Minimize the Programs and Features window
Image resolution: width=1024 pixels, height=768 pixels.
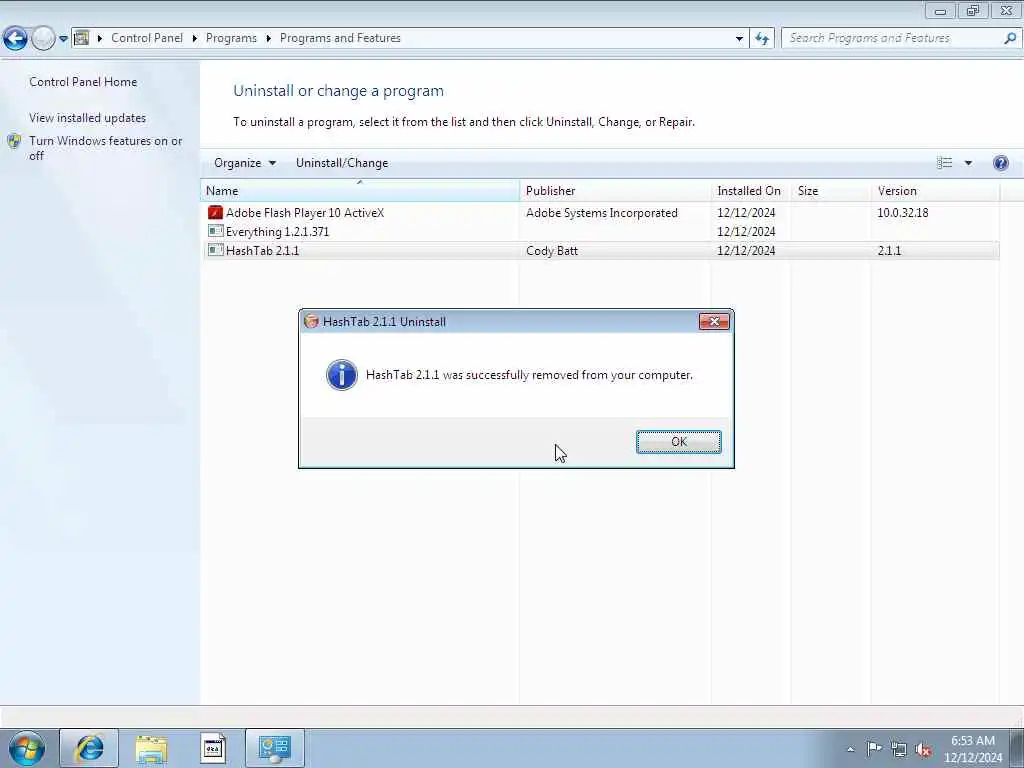click(x=940, y=10)
